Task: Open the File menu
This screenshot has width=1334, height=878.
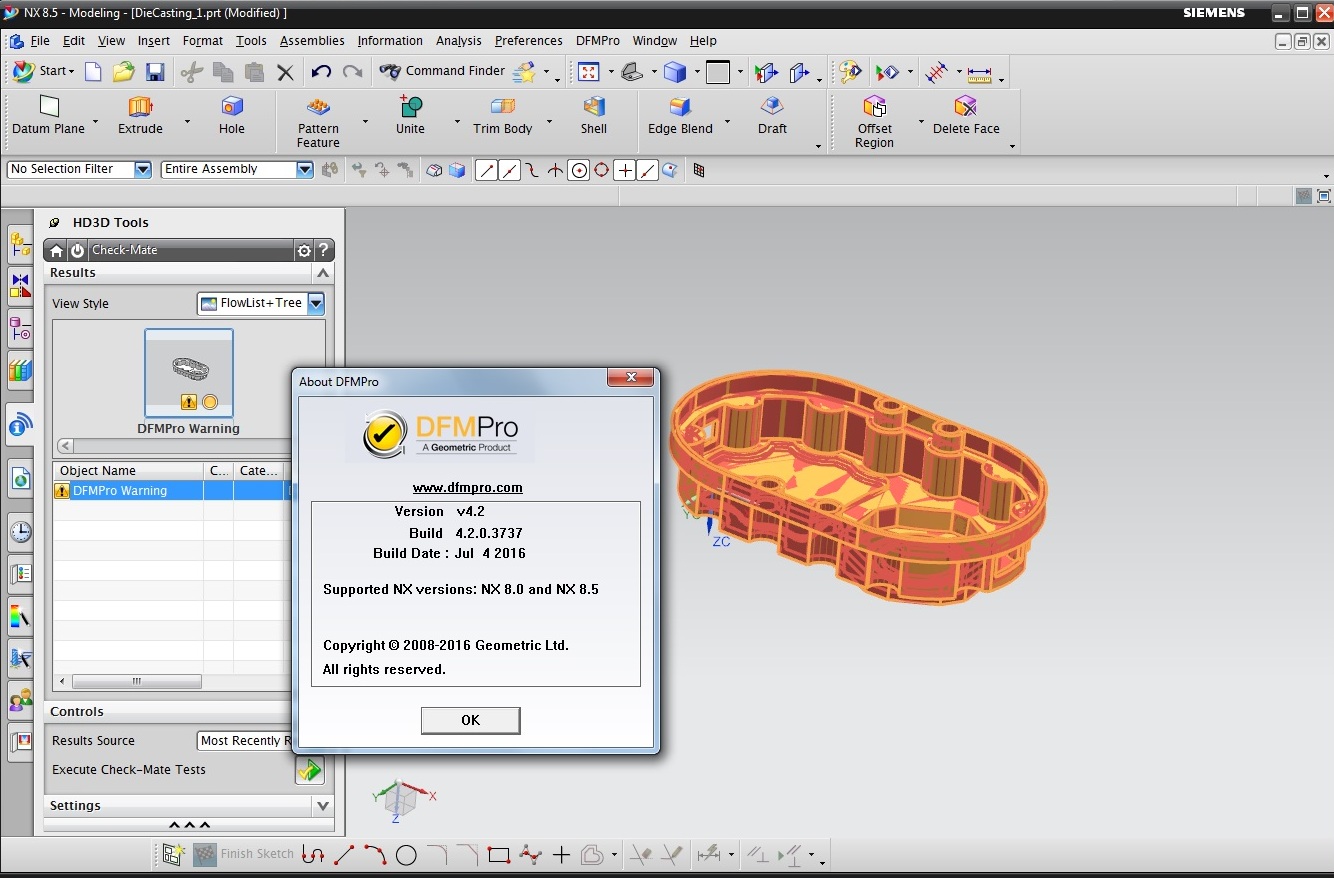Action: [x=40, y=41]
